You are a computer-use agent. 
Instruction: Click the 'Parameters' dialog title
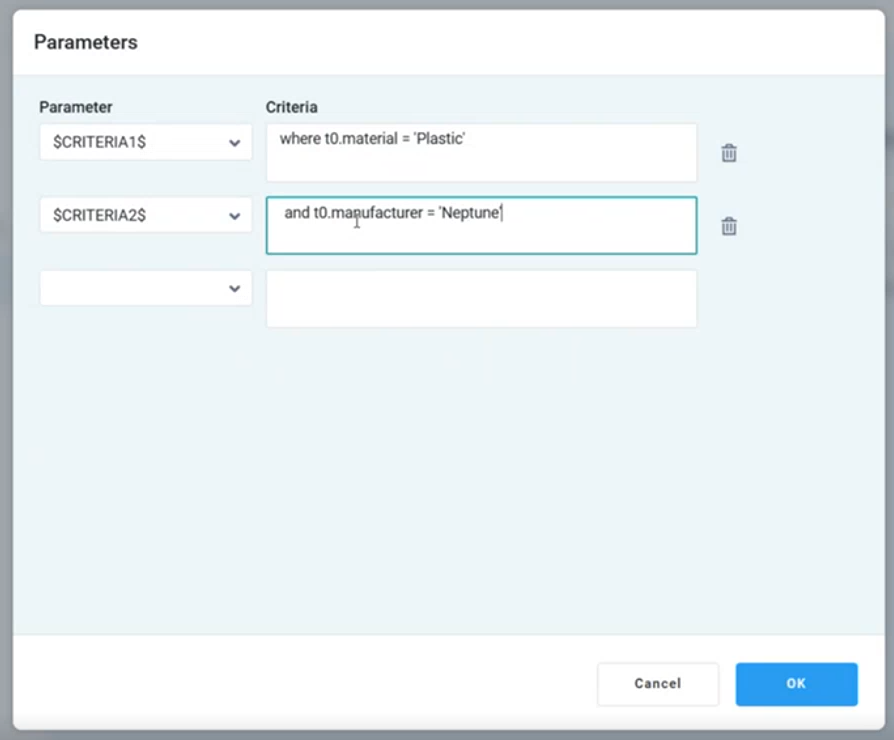pos(86,42)
